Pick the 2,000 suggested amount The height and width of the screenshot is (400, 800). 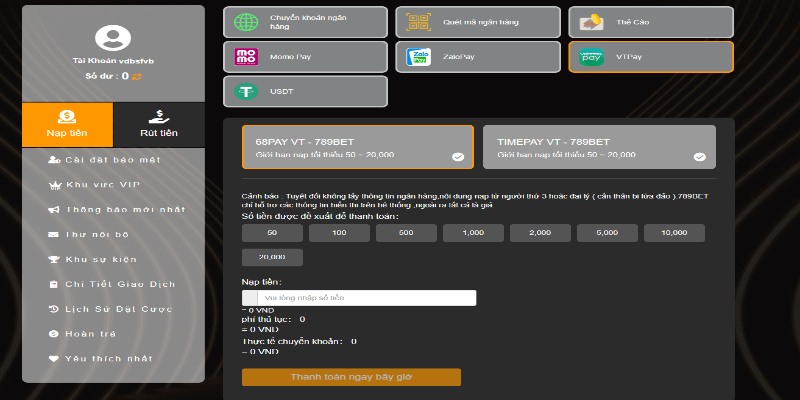(540, 233)
